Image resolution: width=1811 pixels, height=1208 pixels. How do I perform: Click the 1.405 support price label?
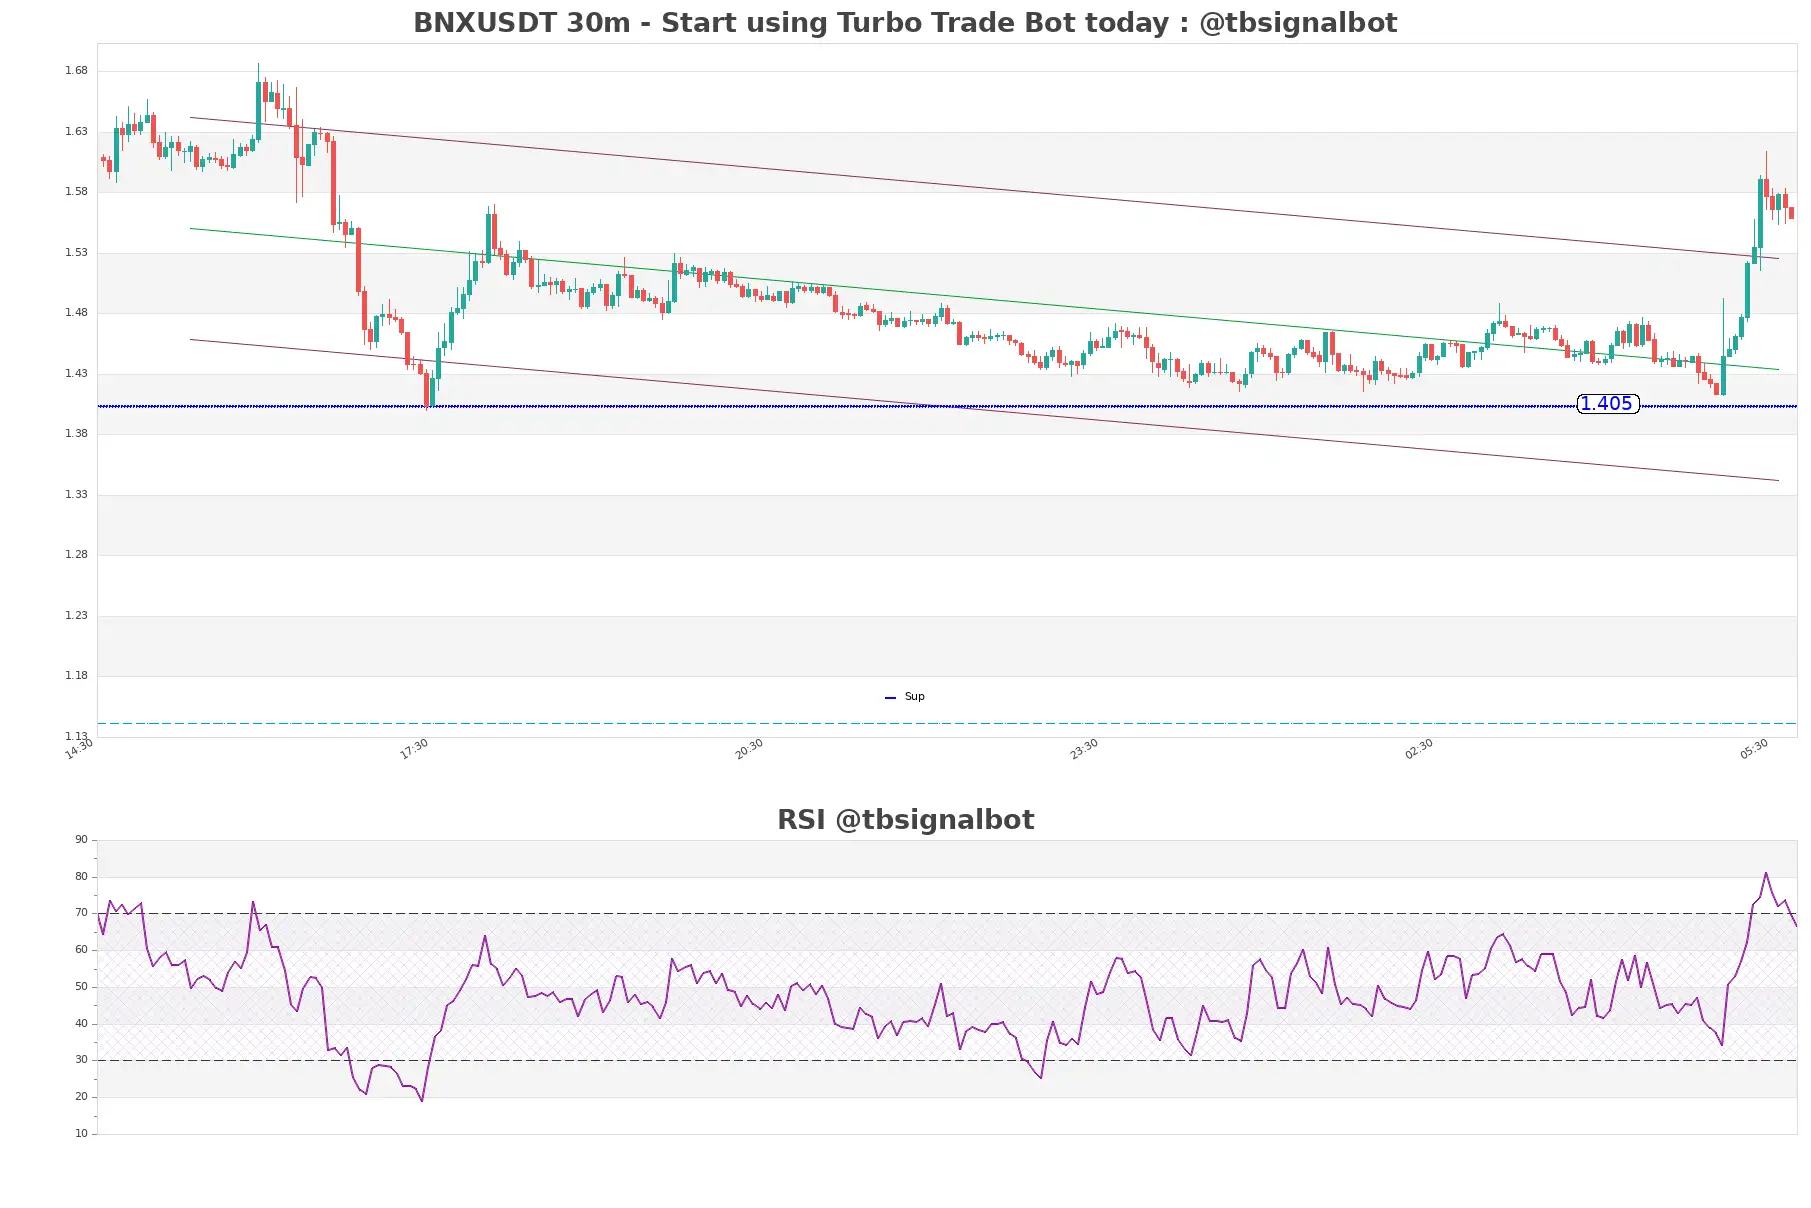click(1607, 404)
